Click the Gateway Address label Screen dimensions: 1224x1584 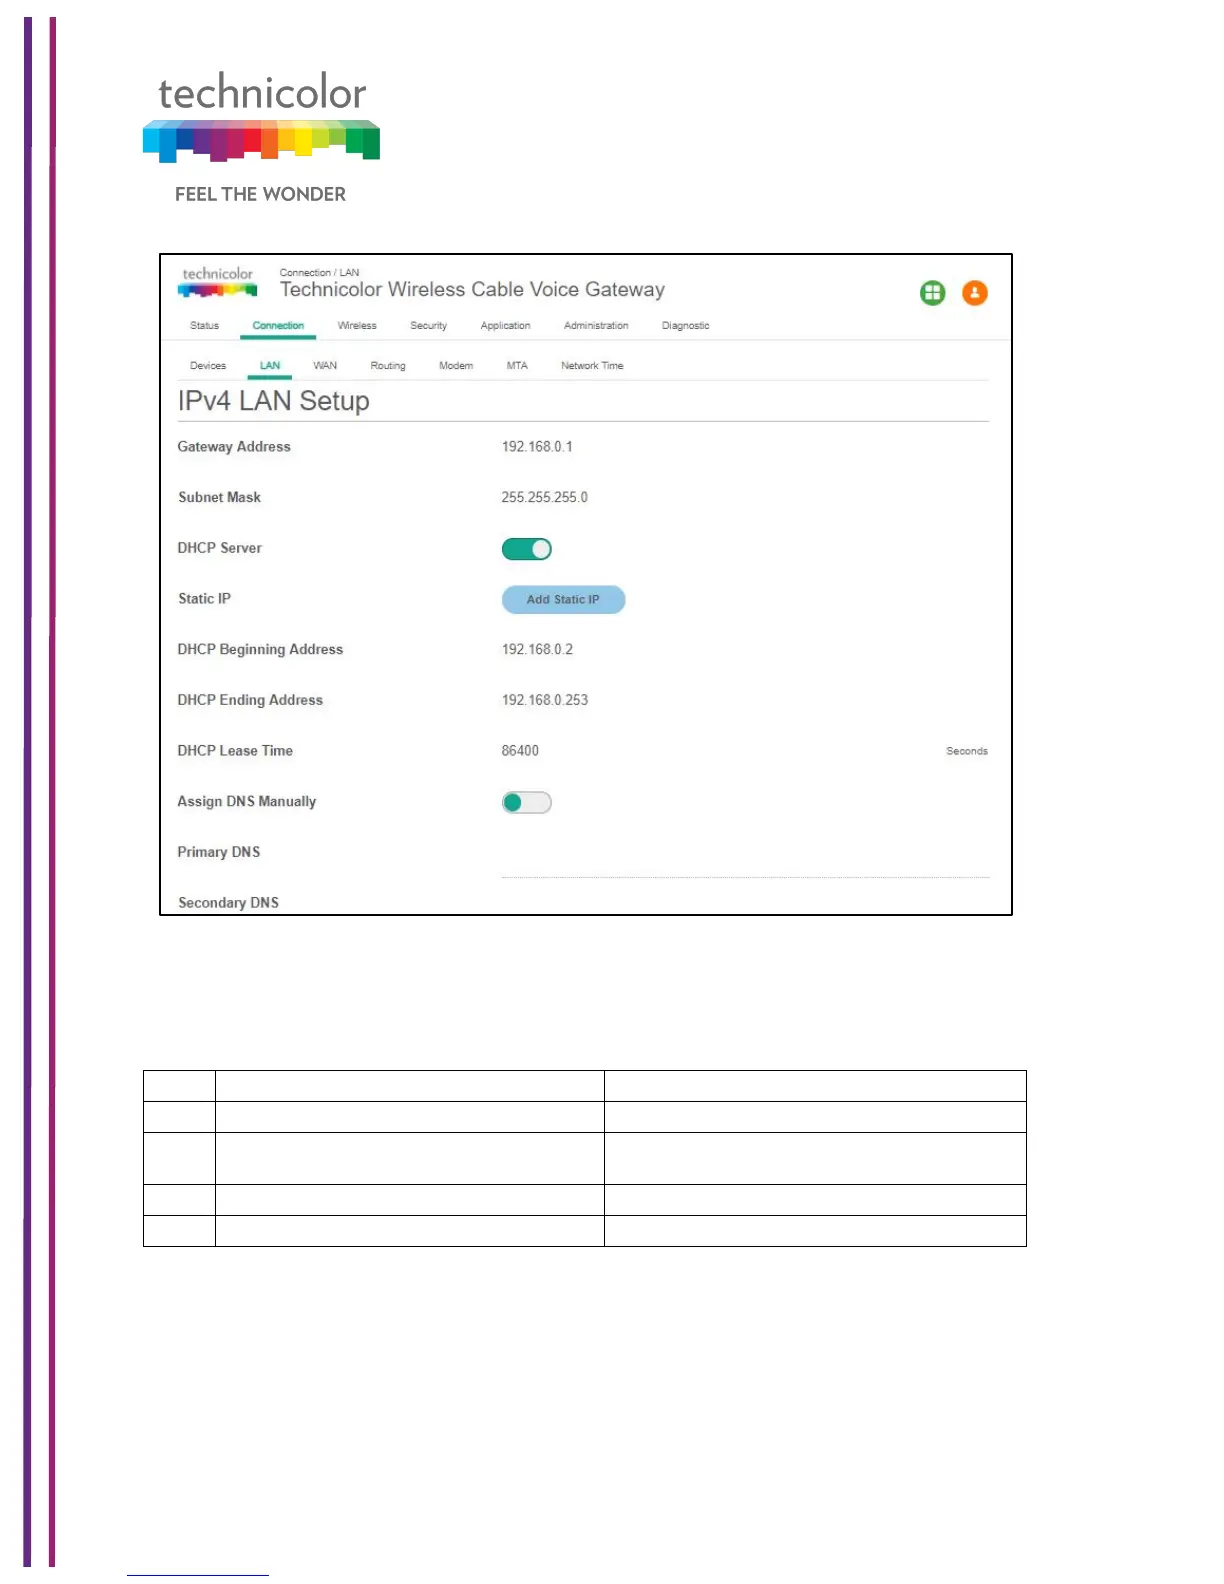coord(234,447)
